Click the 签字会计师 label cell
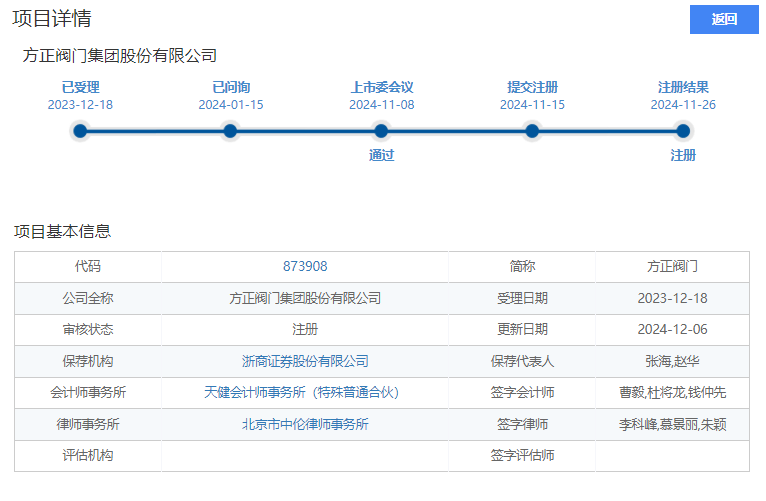 (522, 393)
